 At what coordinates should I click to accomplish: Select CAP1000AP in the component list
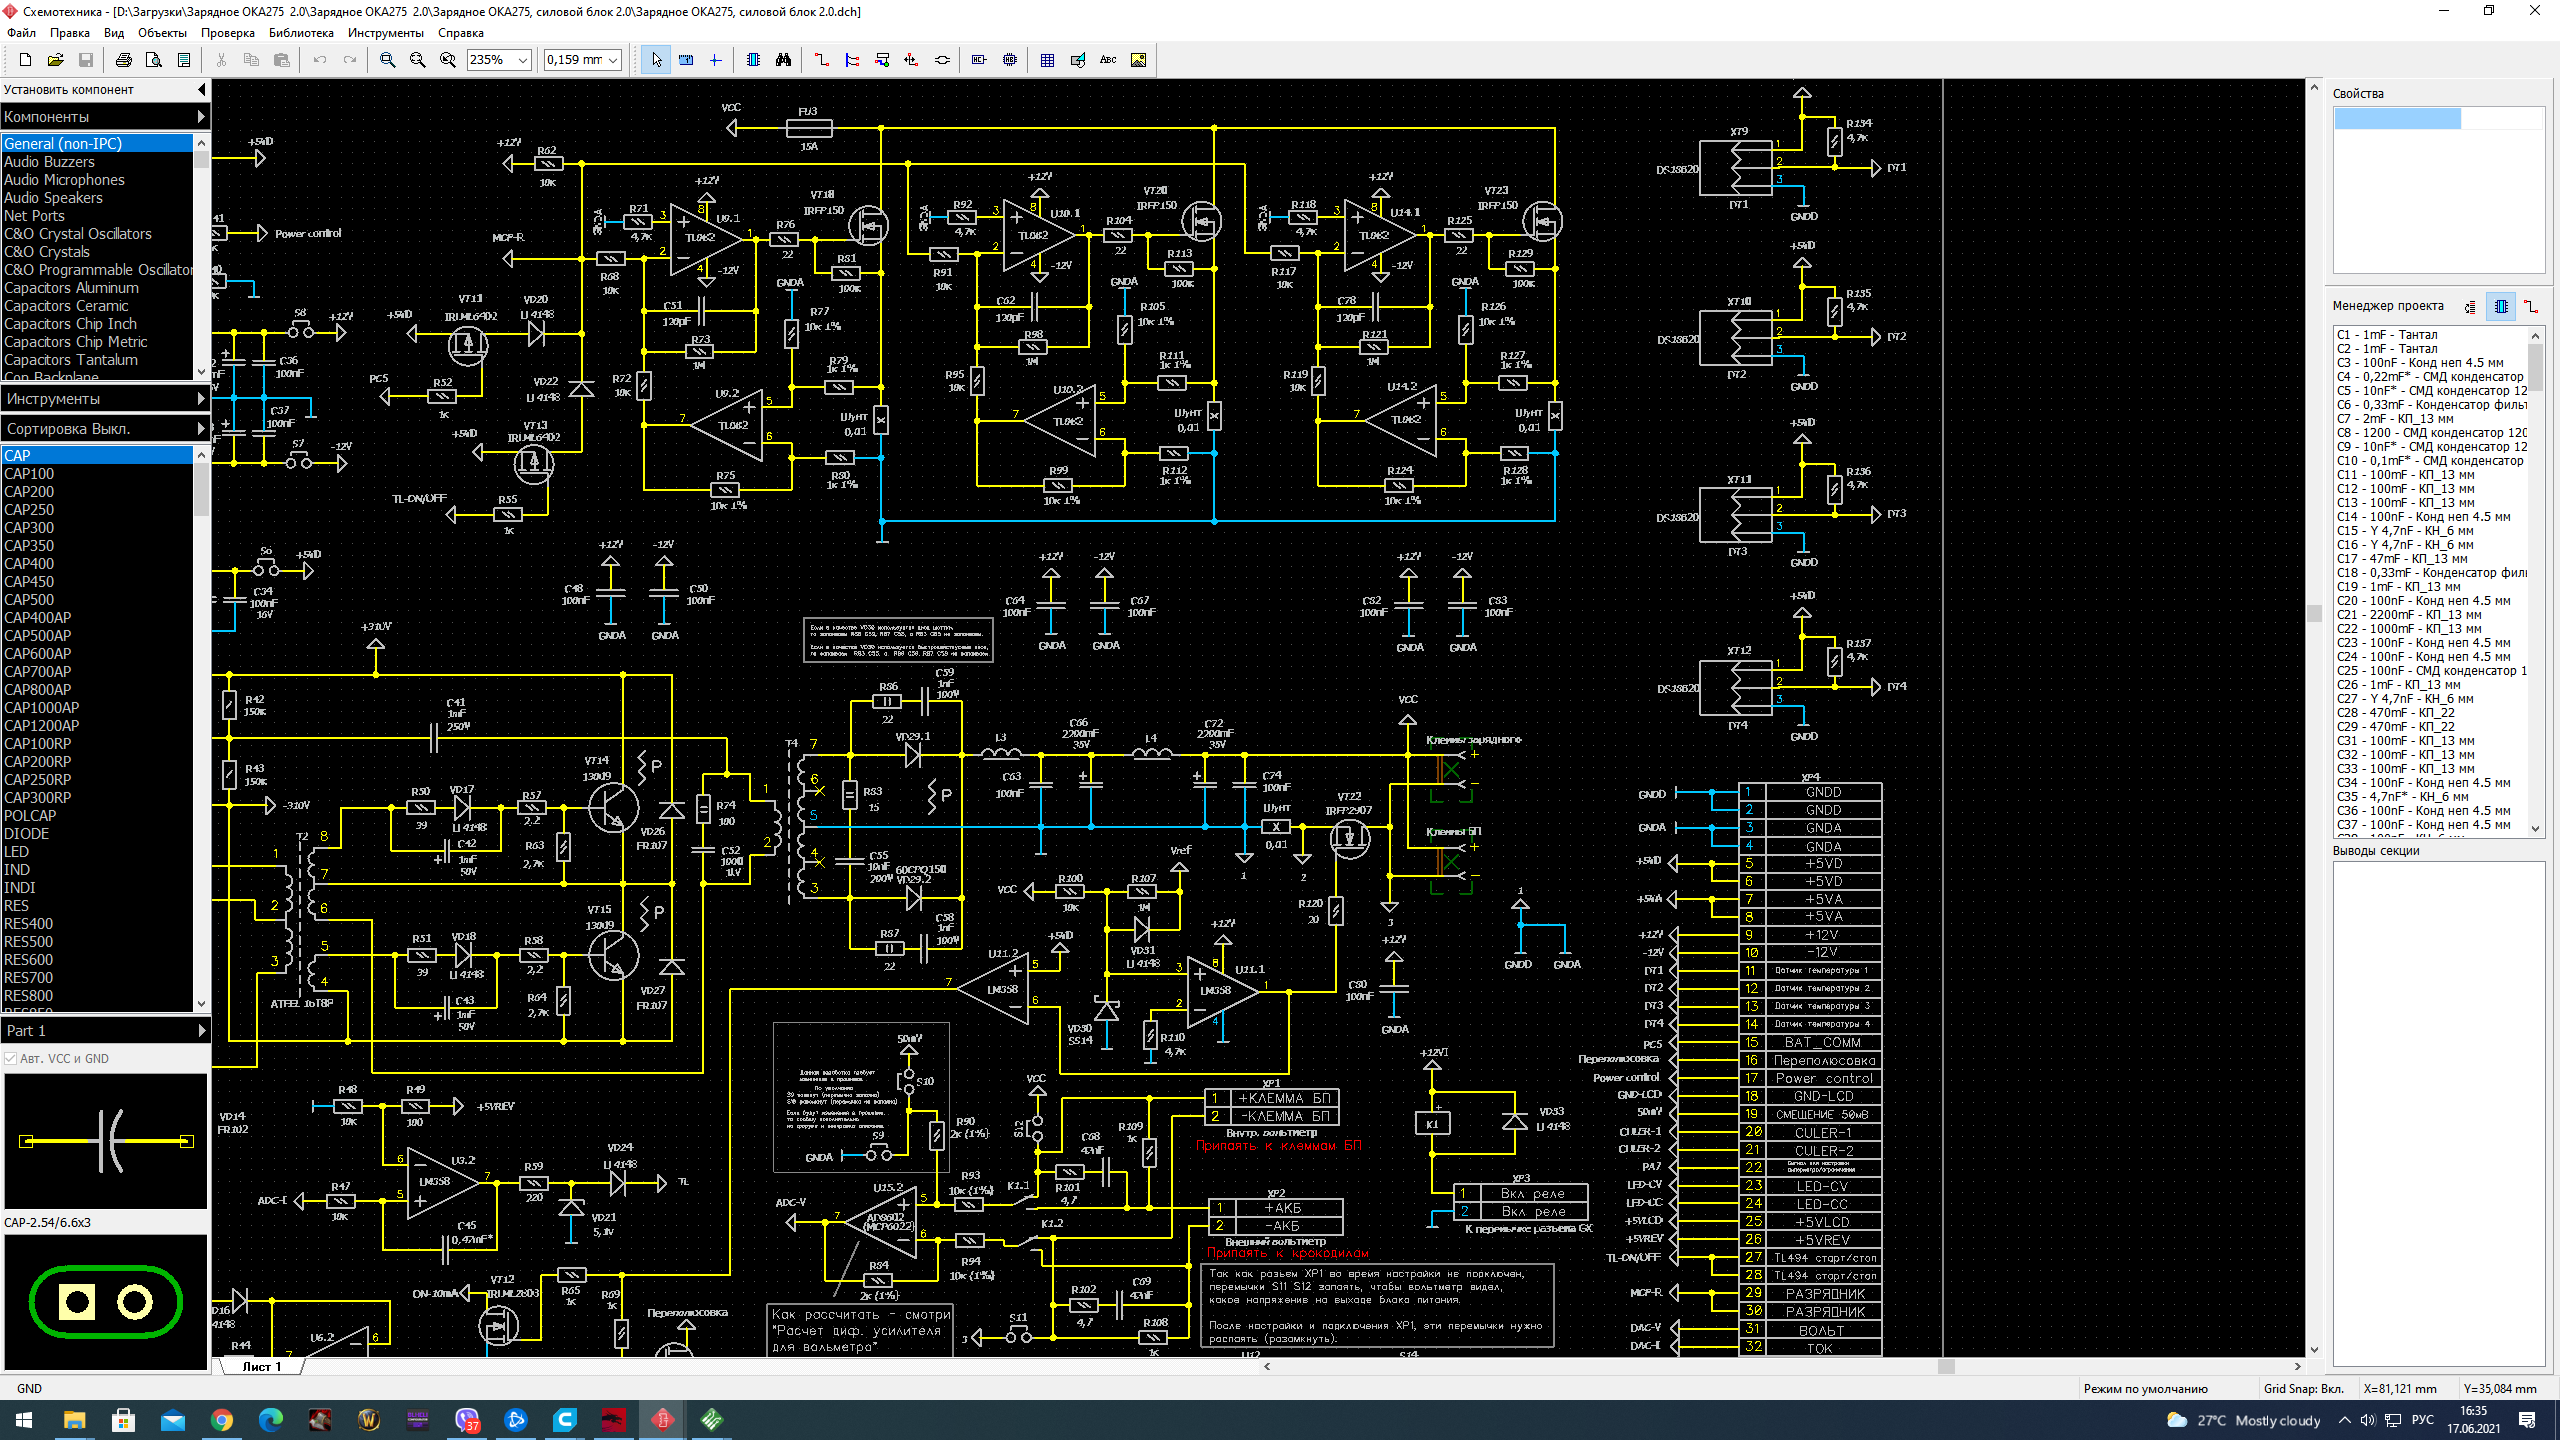click(41, 708)
